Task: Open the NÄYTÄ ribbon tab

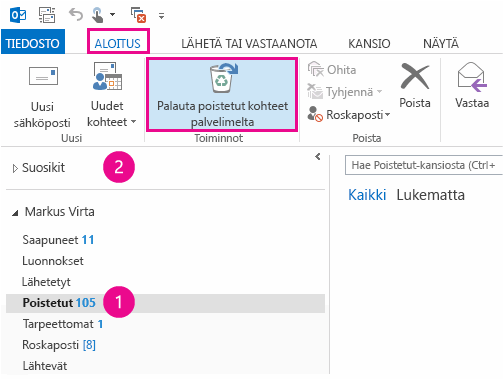Action: (x=441, y=43)
